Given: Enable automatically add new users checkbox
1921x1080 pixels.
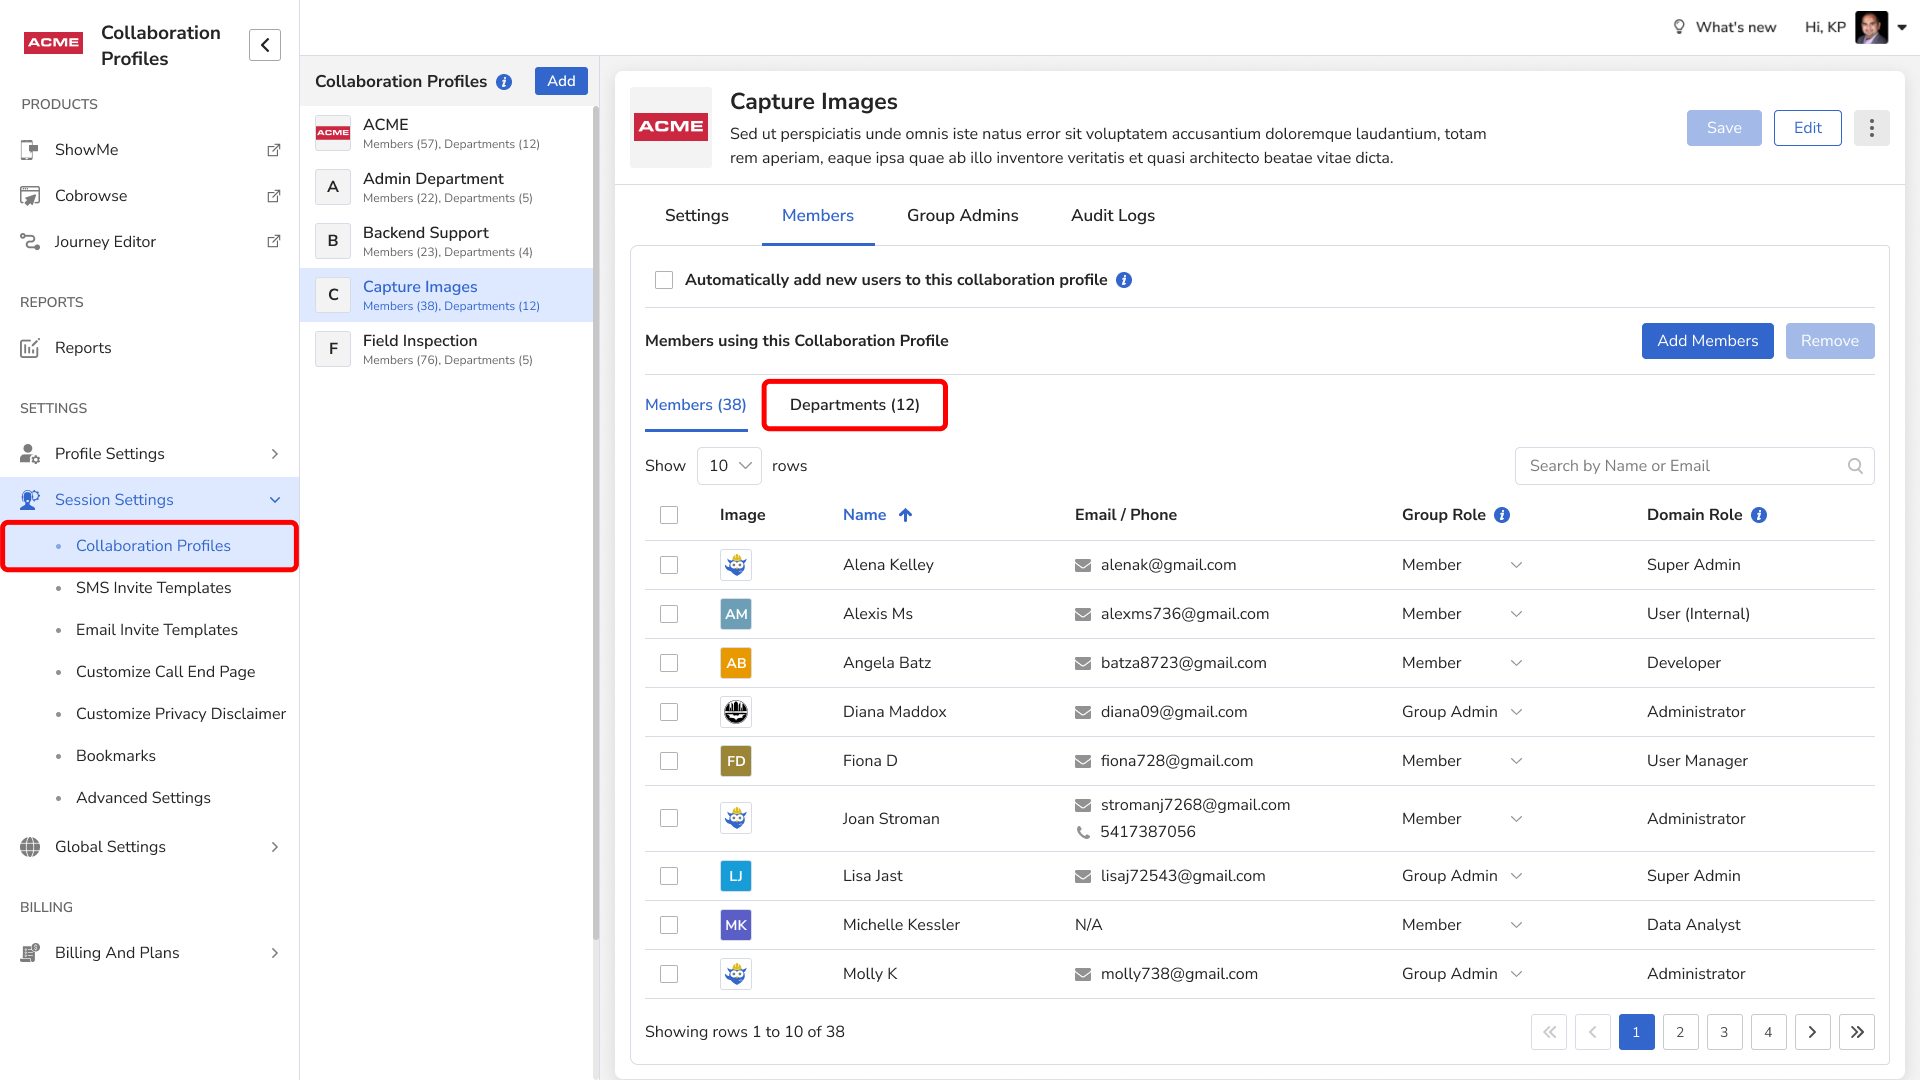Looking at the screenshot, I should (664, 280).
